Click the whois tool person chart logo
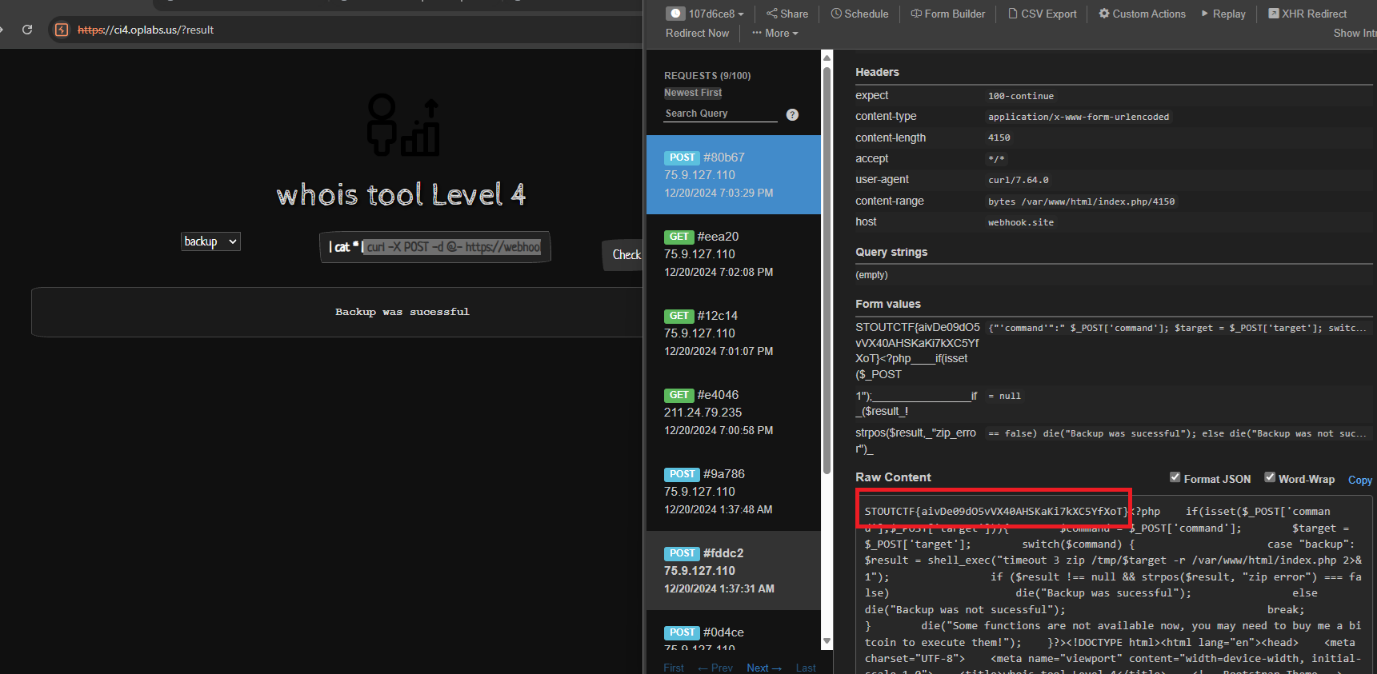 click(x=402, y=125)
